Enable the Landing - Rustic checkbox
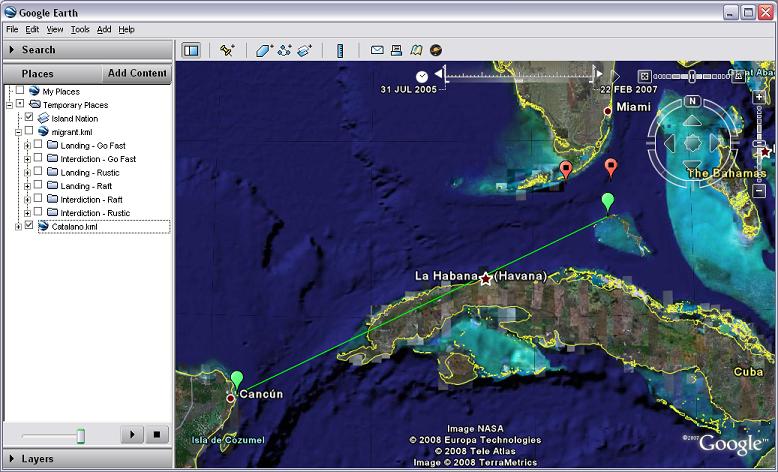The image size is (778, 472). click(38, 171)
